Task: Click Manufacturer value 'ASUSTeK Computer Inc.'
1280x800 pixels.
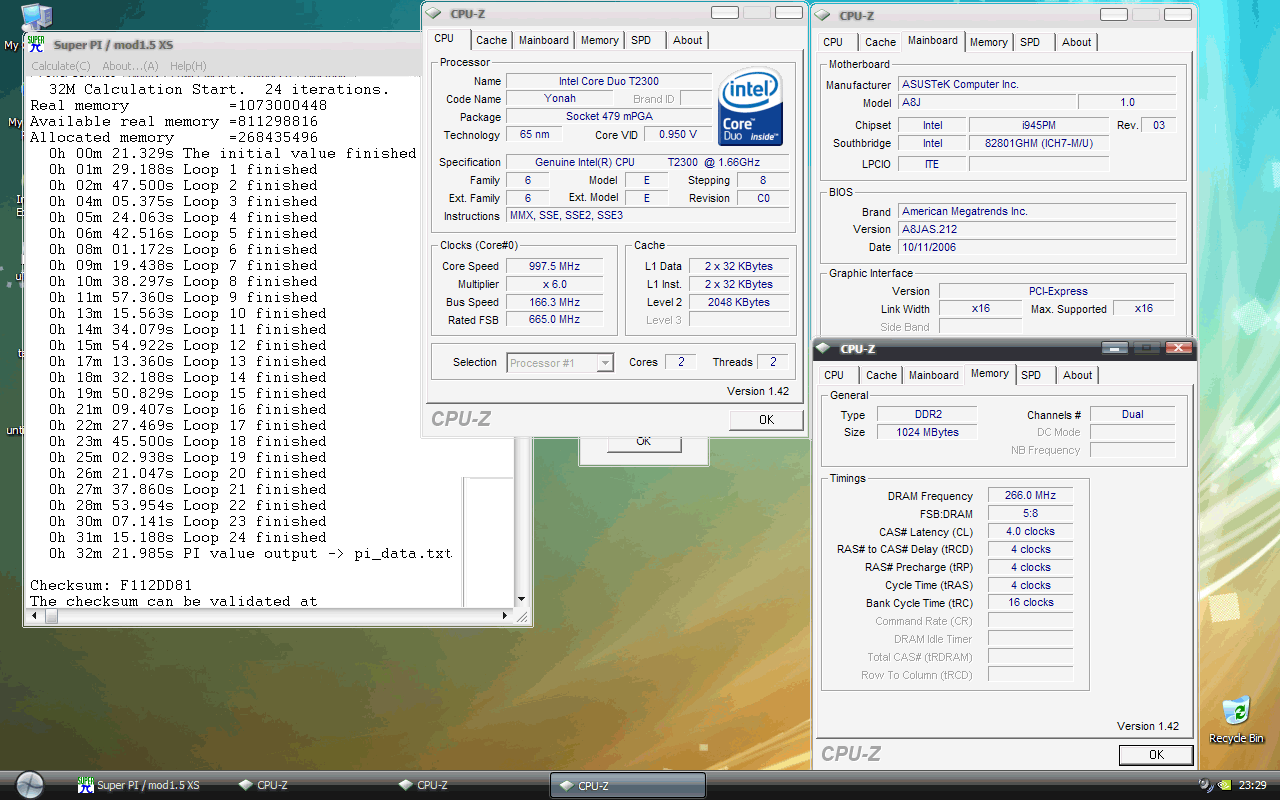Action: (1037, 85)
